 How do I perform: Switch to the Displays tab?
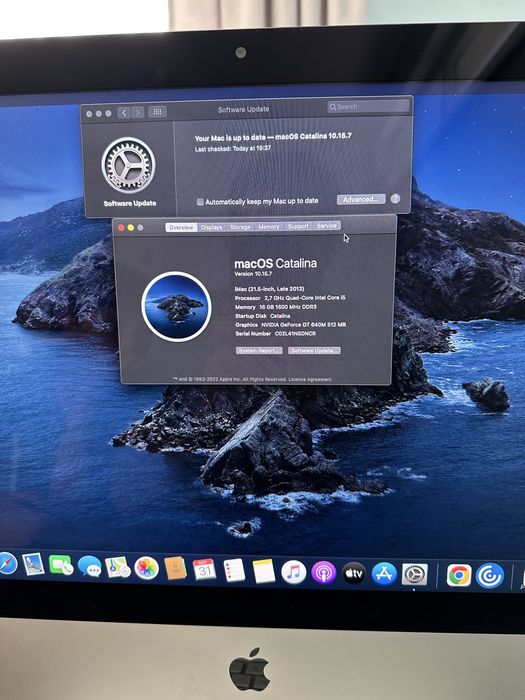211,227
